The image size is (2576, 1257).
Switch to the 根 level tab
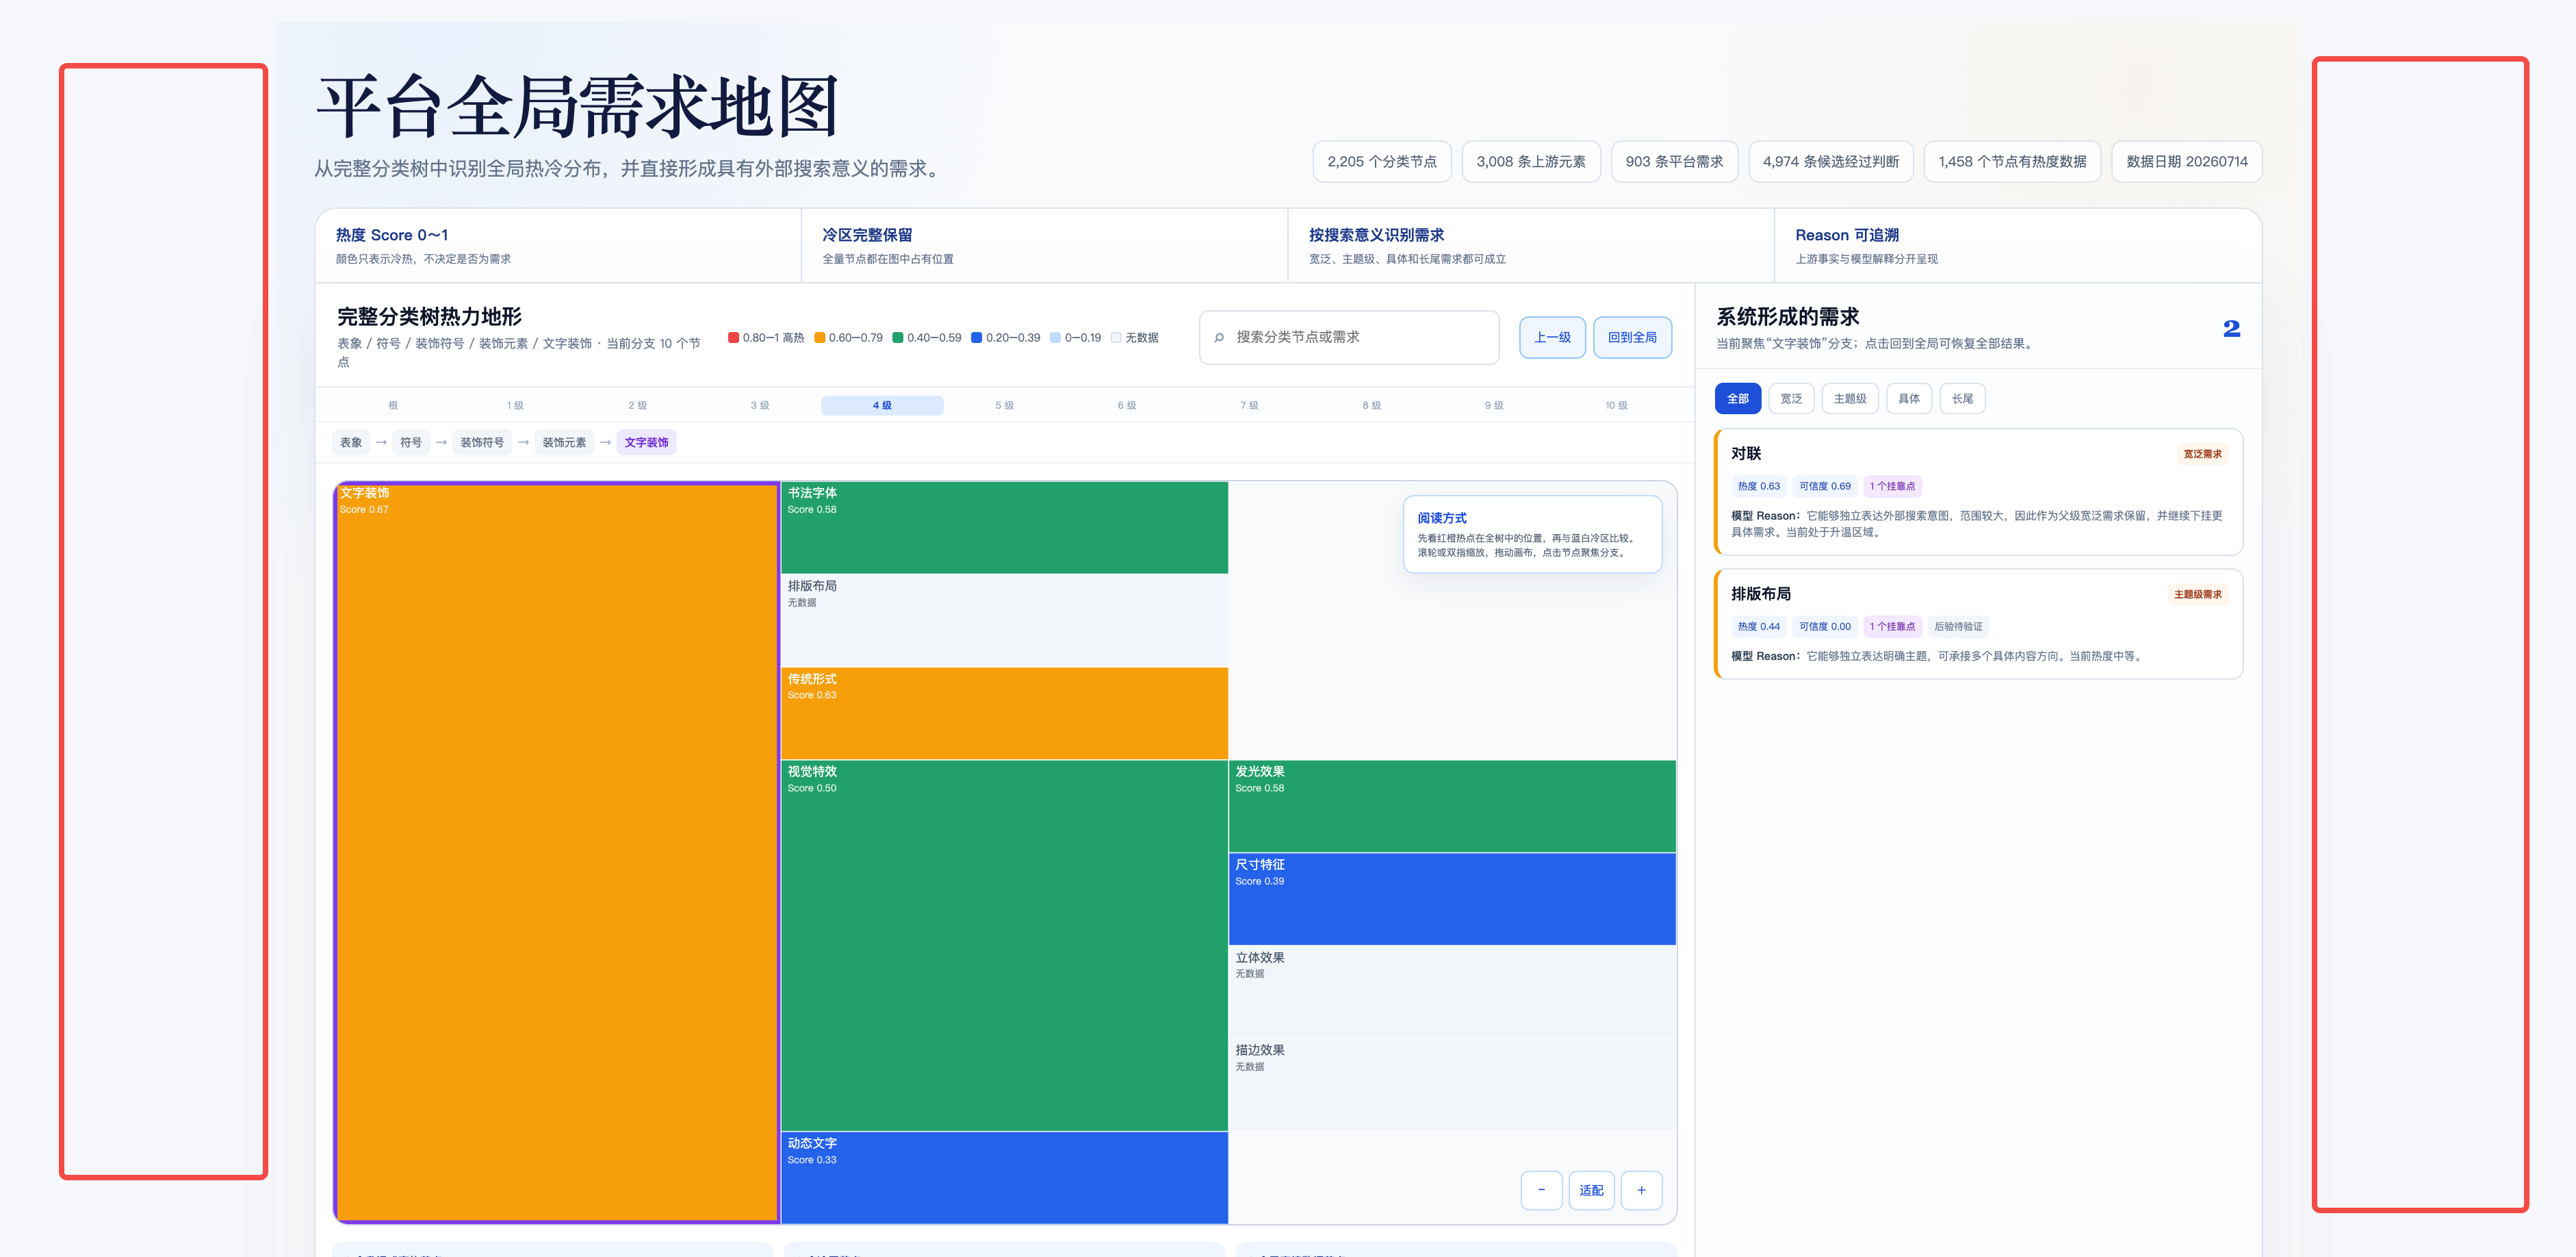393,405
